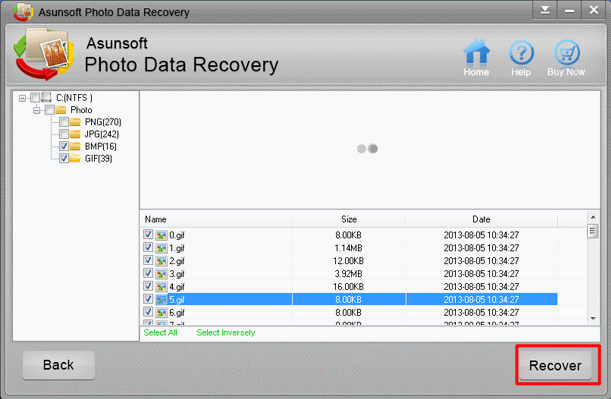The width and height of the screenshot is (611, 399).
Task: Select the 2.gif file name
Action: (x=177, y=261)
